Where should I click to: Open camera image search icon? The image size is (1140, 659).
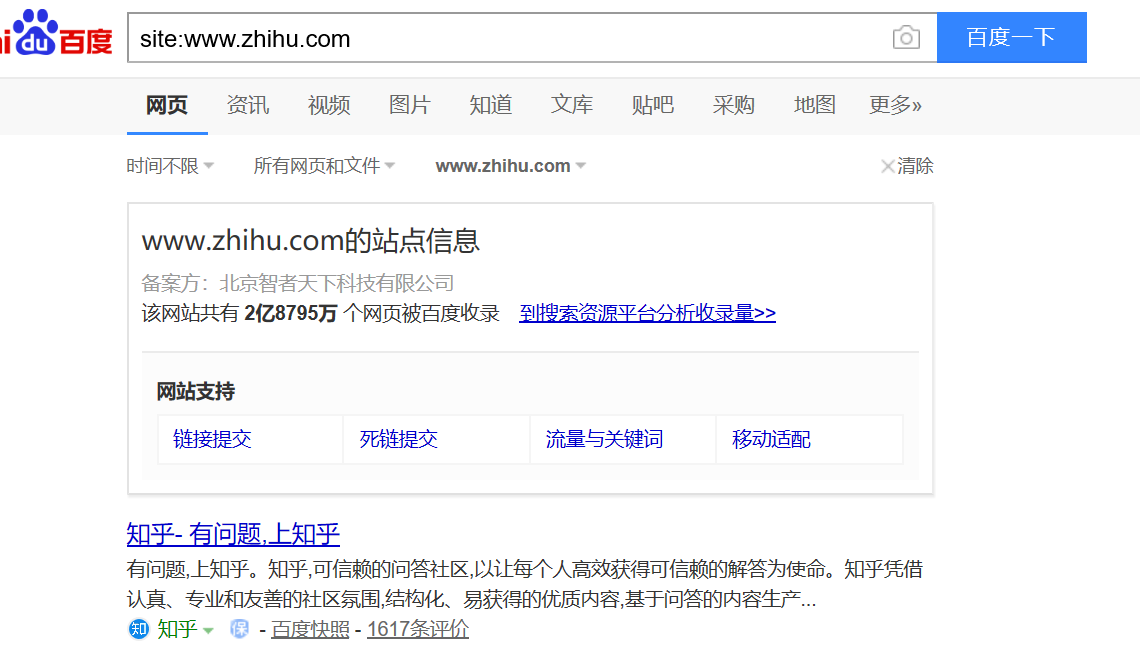click(906, 38)
